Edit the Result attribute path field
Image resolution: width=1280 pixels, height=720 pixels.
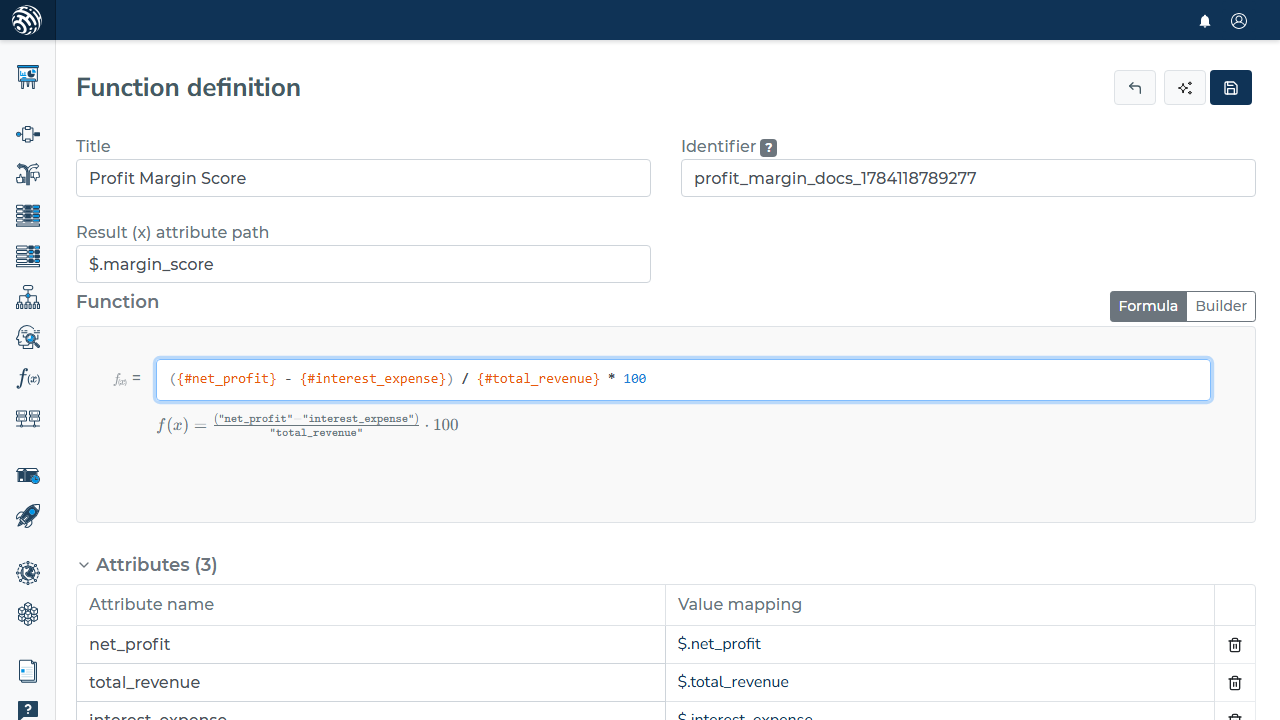click(363, 264)
